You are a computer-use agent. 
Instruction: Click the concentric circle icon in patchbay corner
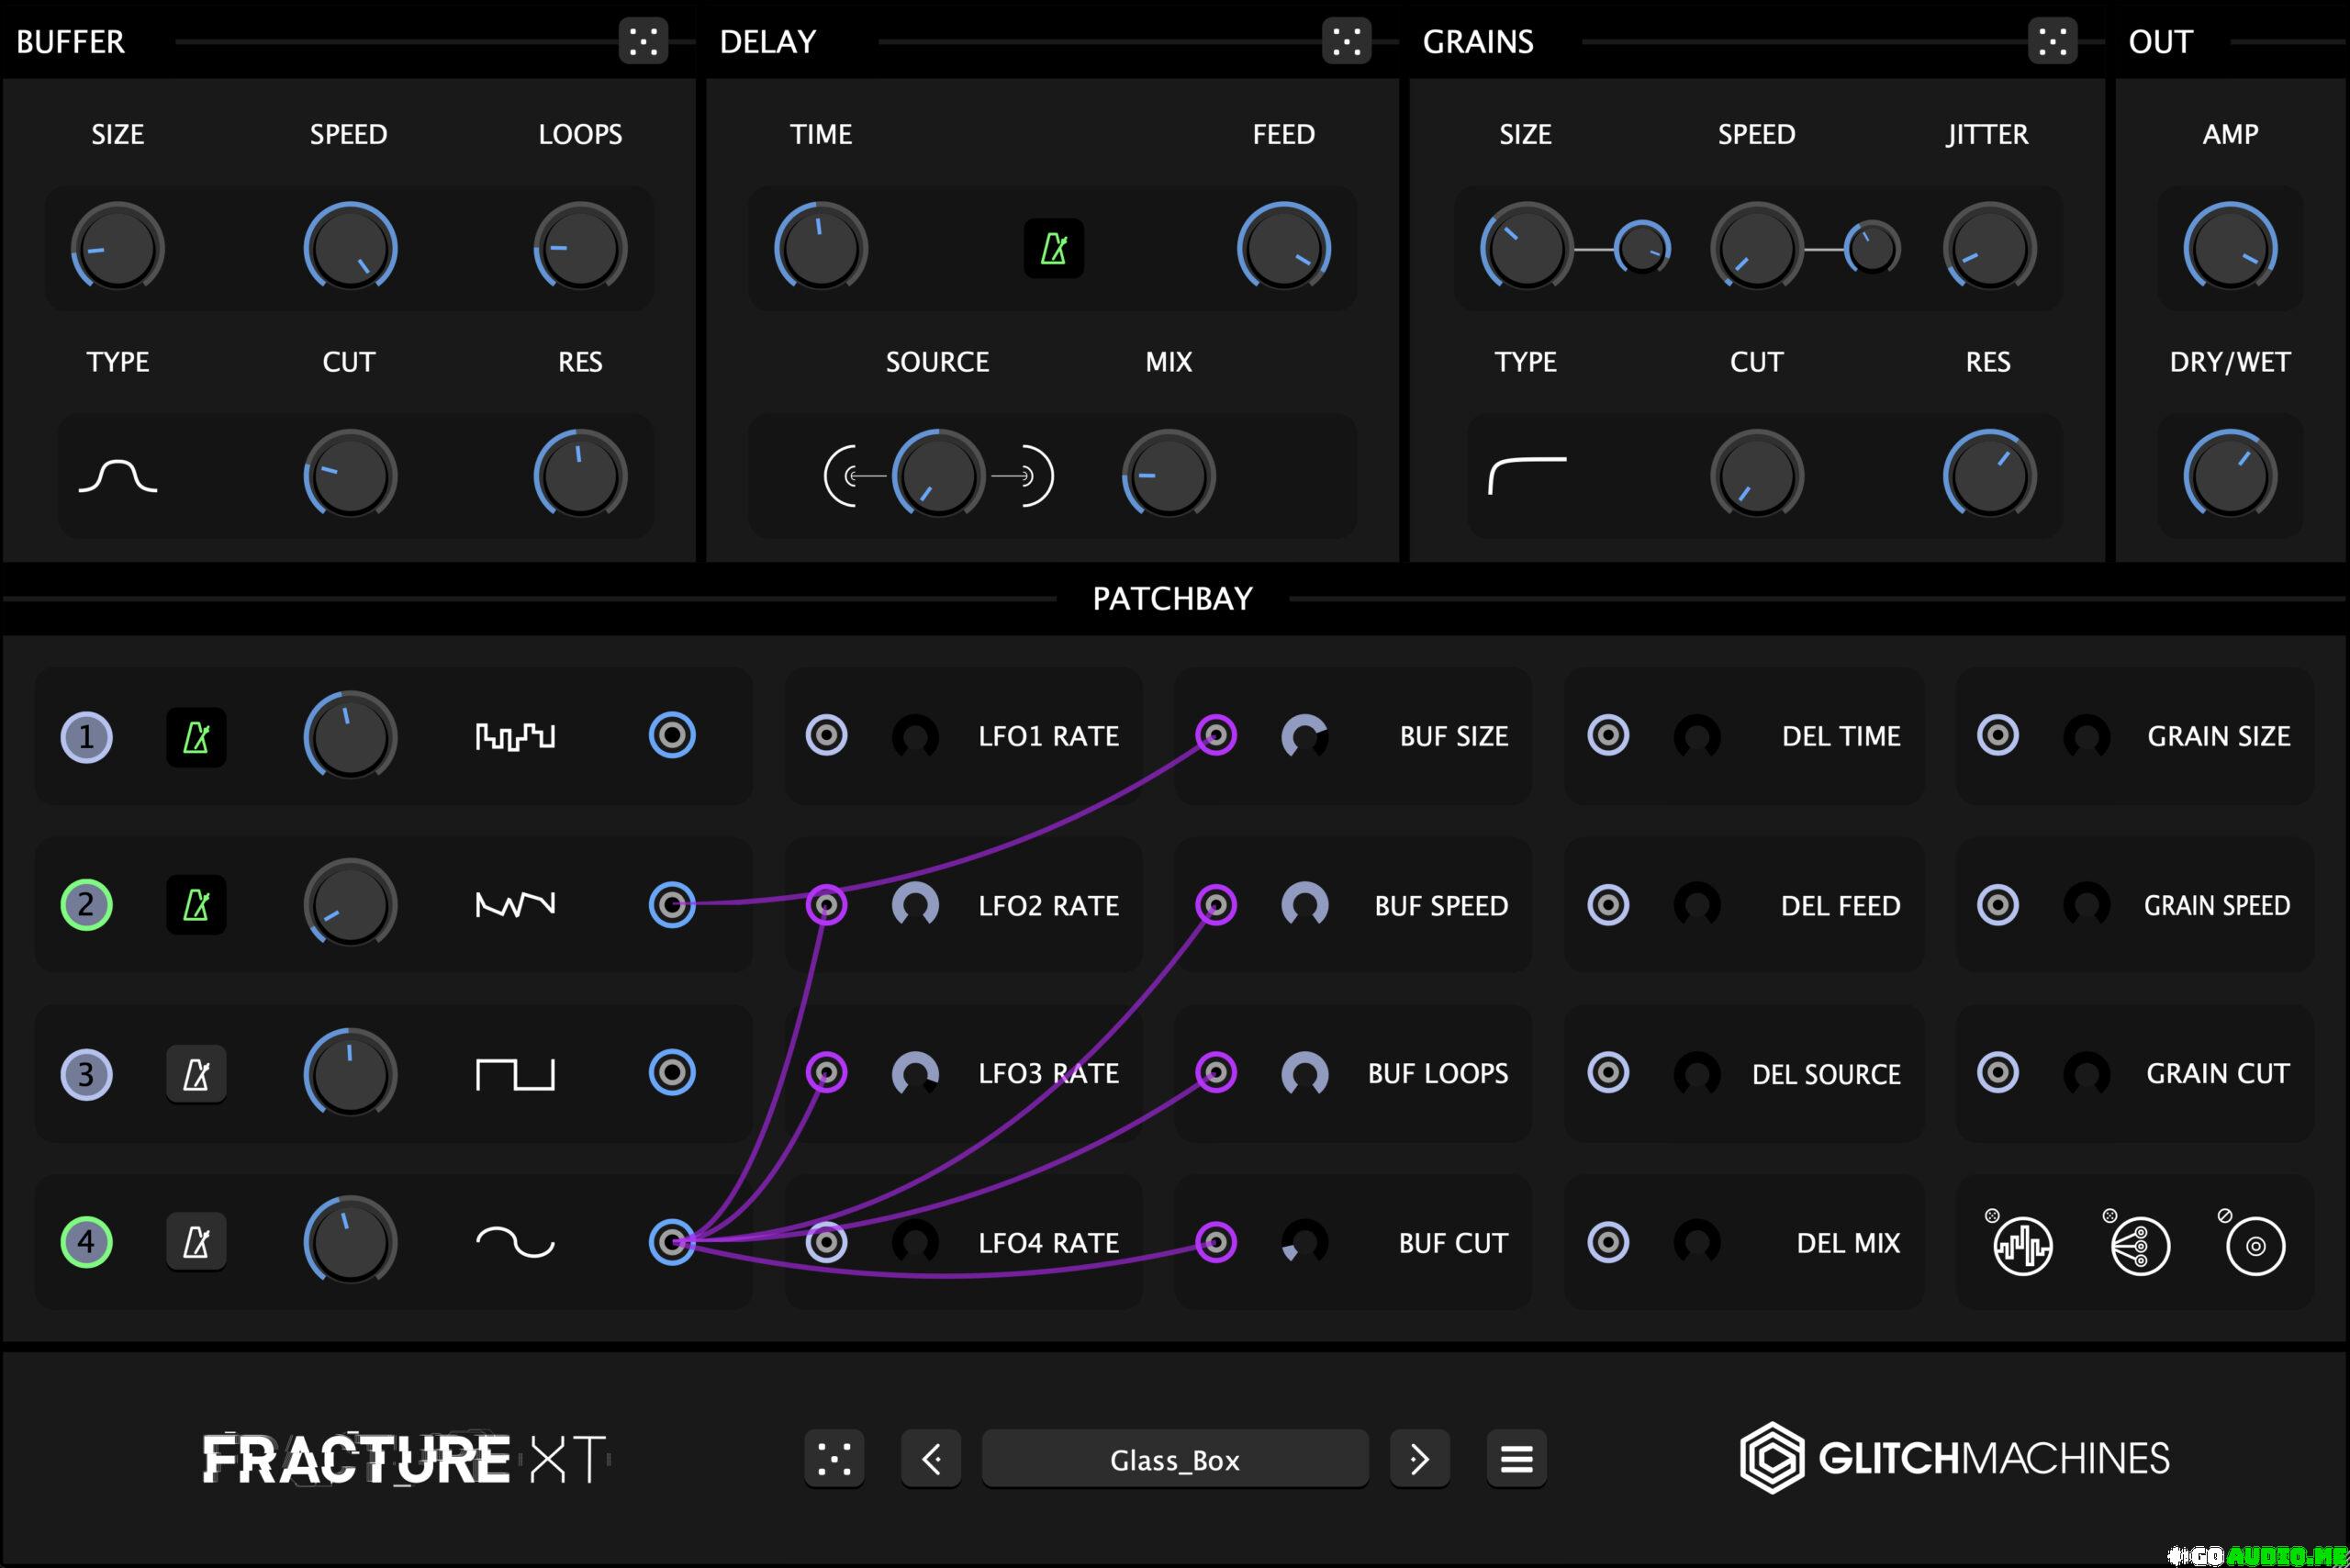[2255, 1246]
